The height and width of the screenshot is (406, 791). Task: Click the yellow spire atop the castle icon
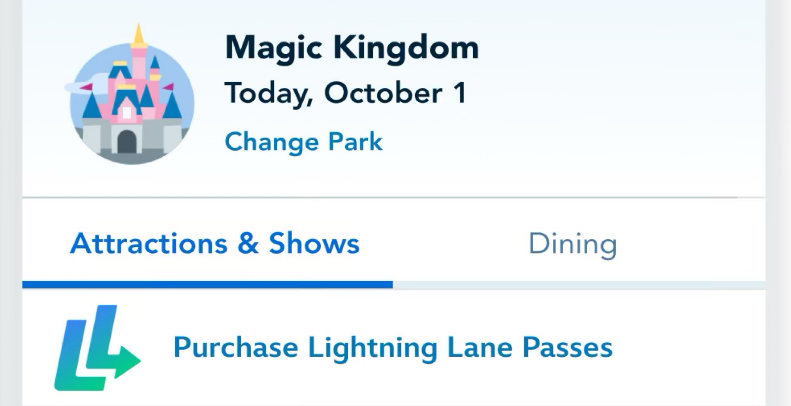[138, 38]
